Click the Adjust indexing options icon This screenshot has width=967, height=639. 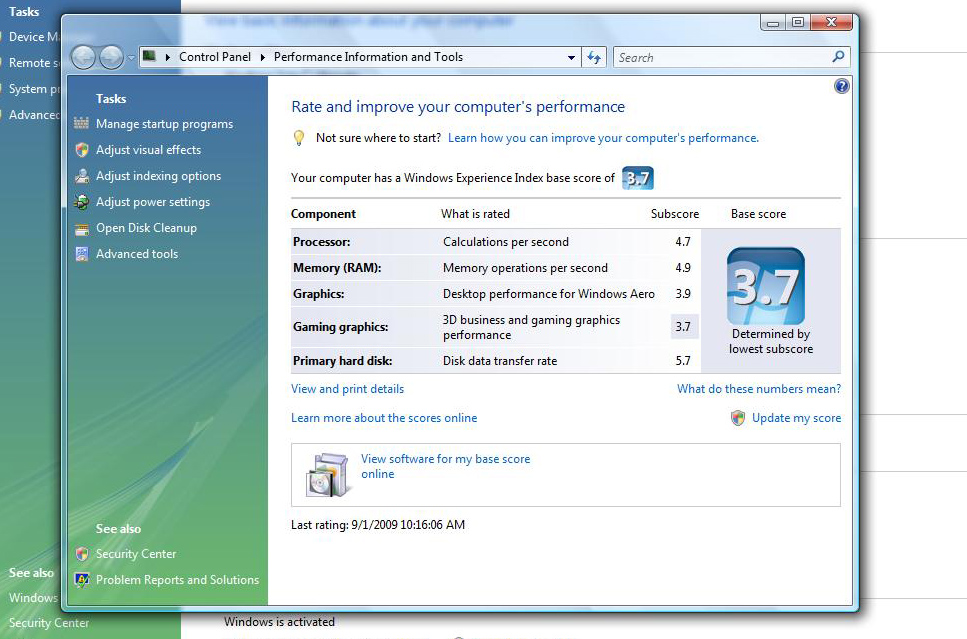(x=81, y=176)
